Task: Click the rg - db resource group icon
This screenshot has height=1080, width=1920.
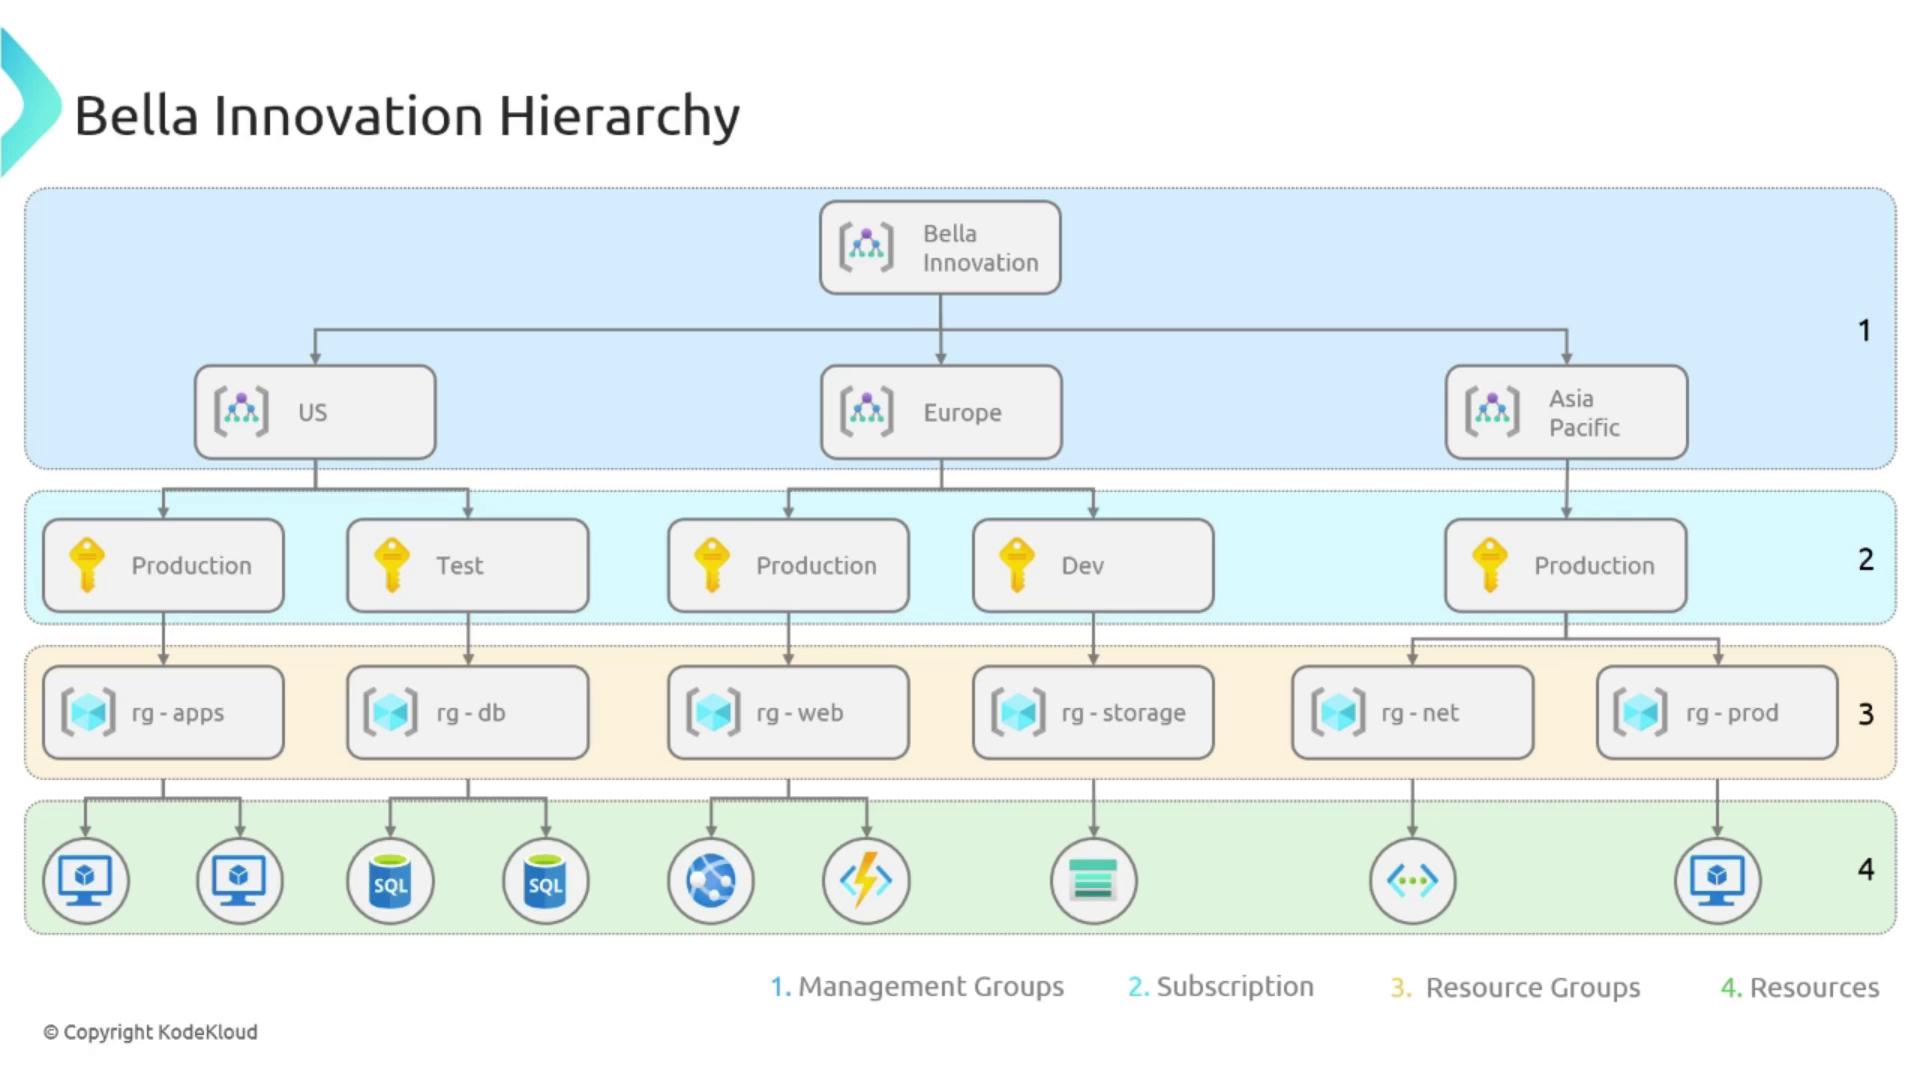Action: 391,712
